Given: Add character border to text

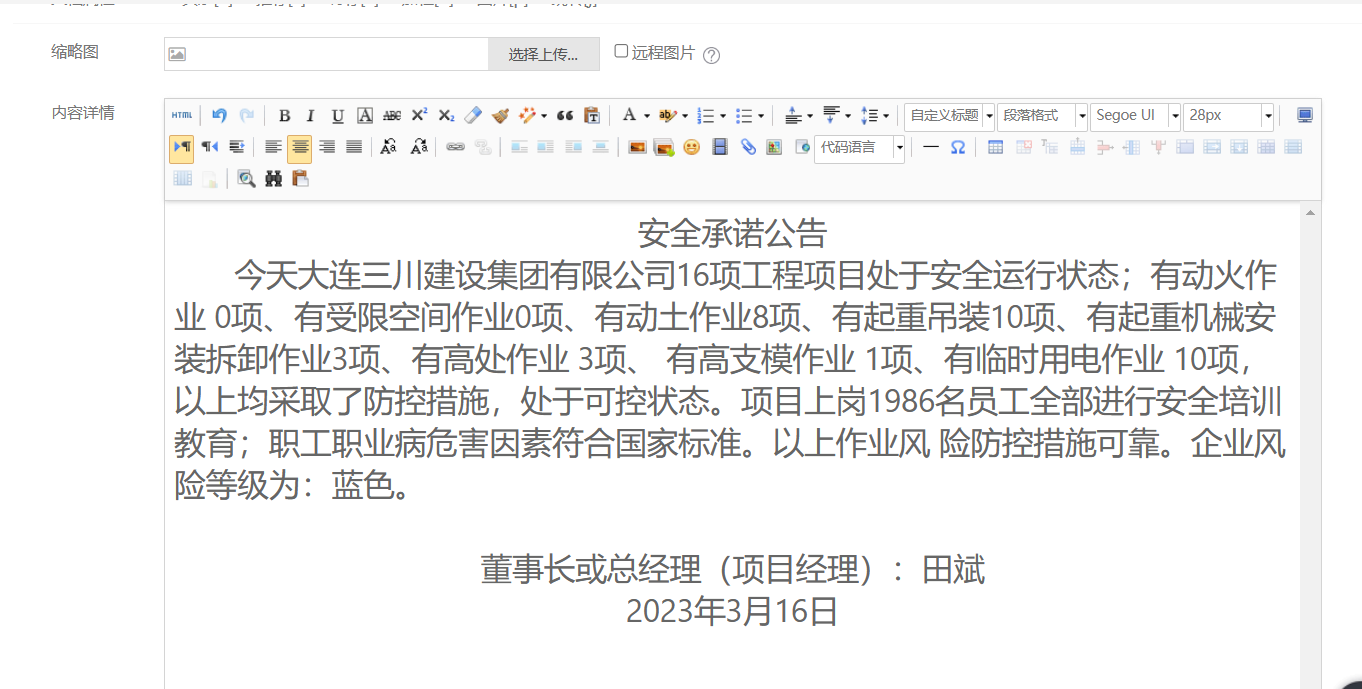Looking at the screenshot, I should [365, 115].
